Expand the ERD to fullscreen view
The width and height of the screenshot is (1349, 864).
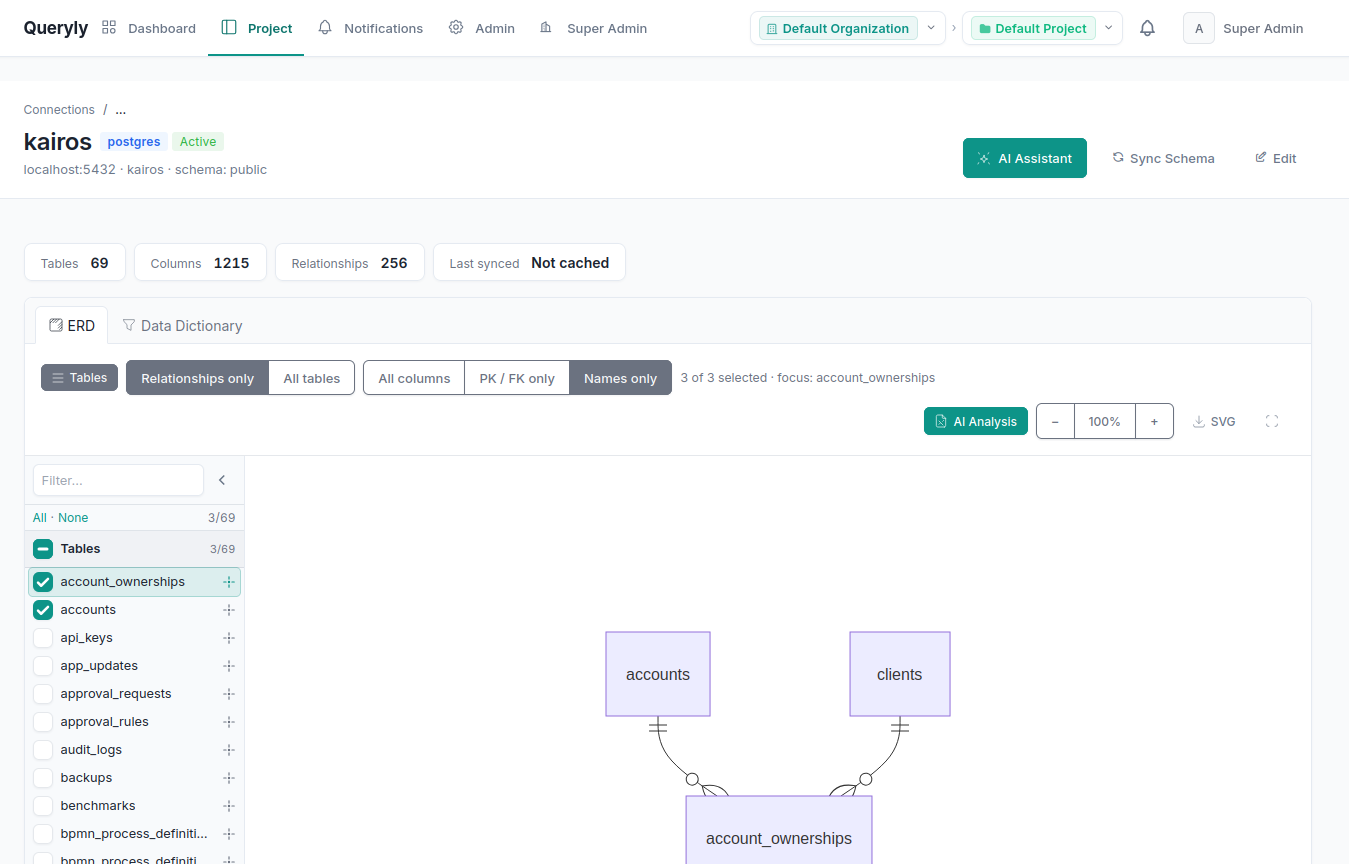tap(1271, 421)
